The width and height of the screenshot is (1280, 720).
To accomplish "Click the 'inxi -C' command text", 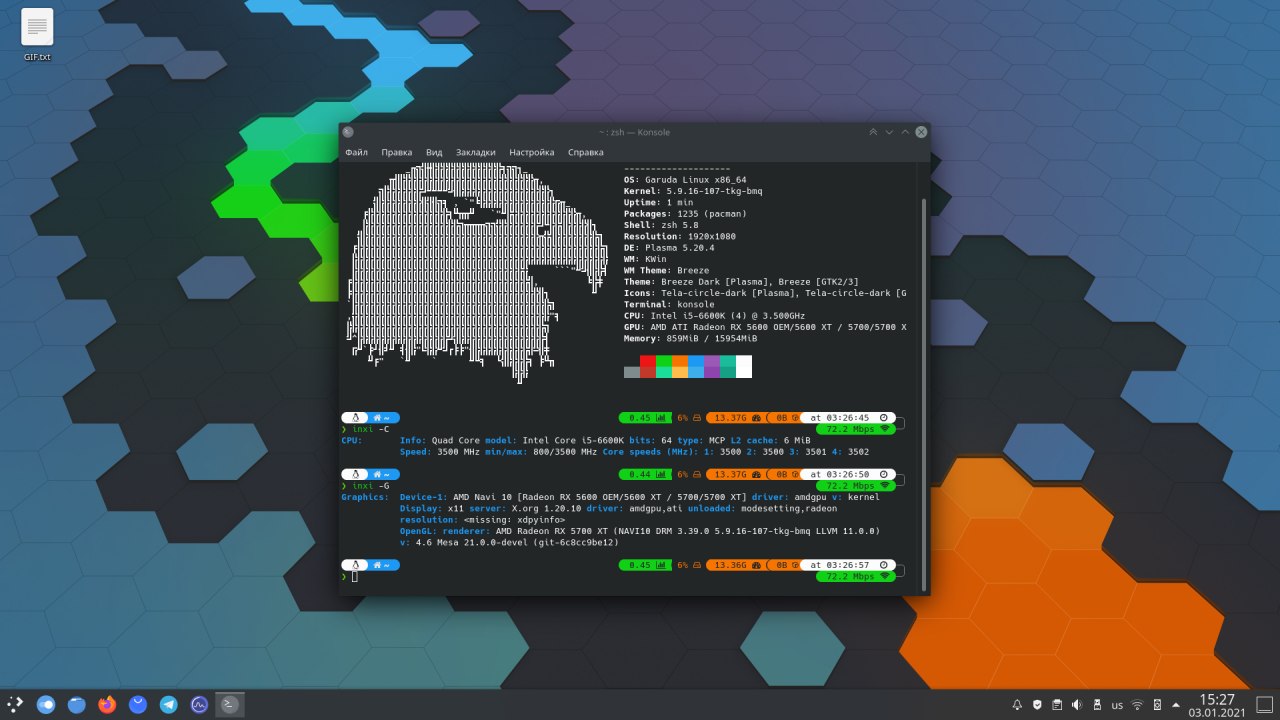I will (370, 429).
